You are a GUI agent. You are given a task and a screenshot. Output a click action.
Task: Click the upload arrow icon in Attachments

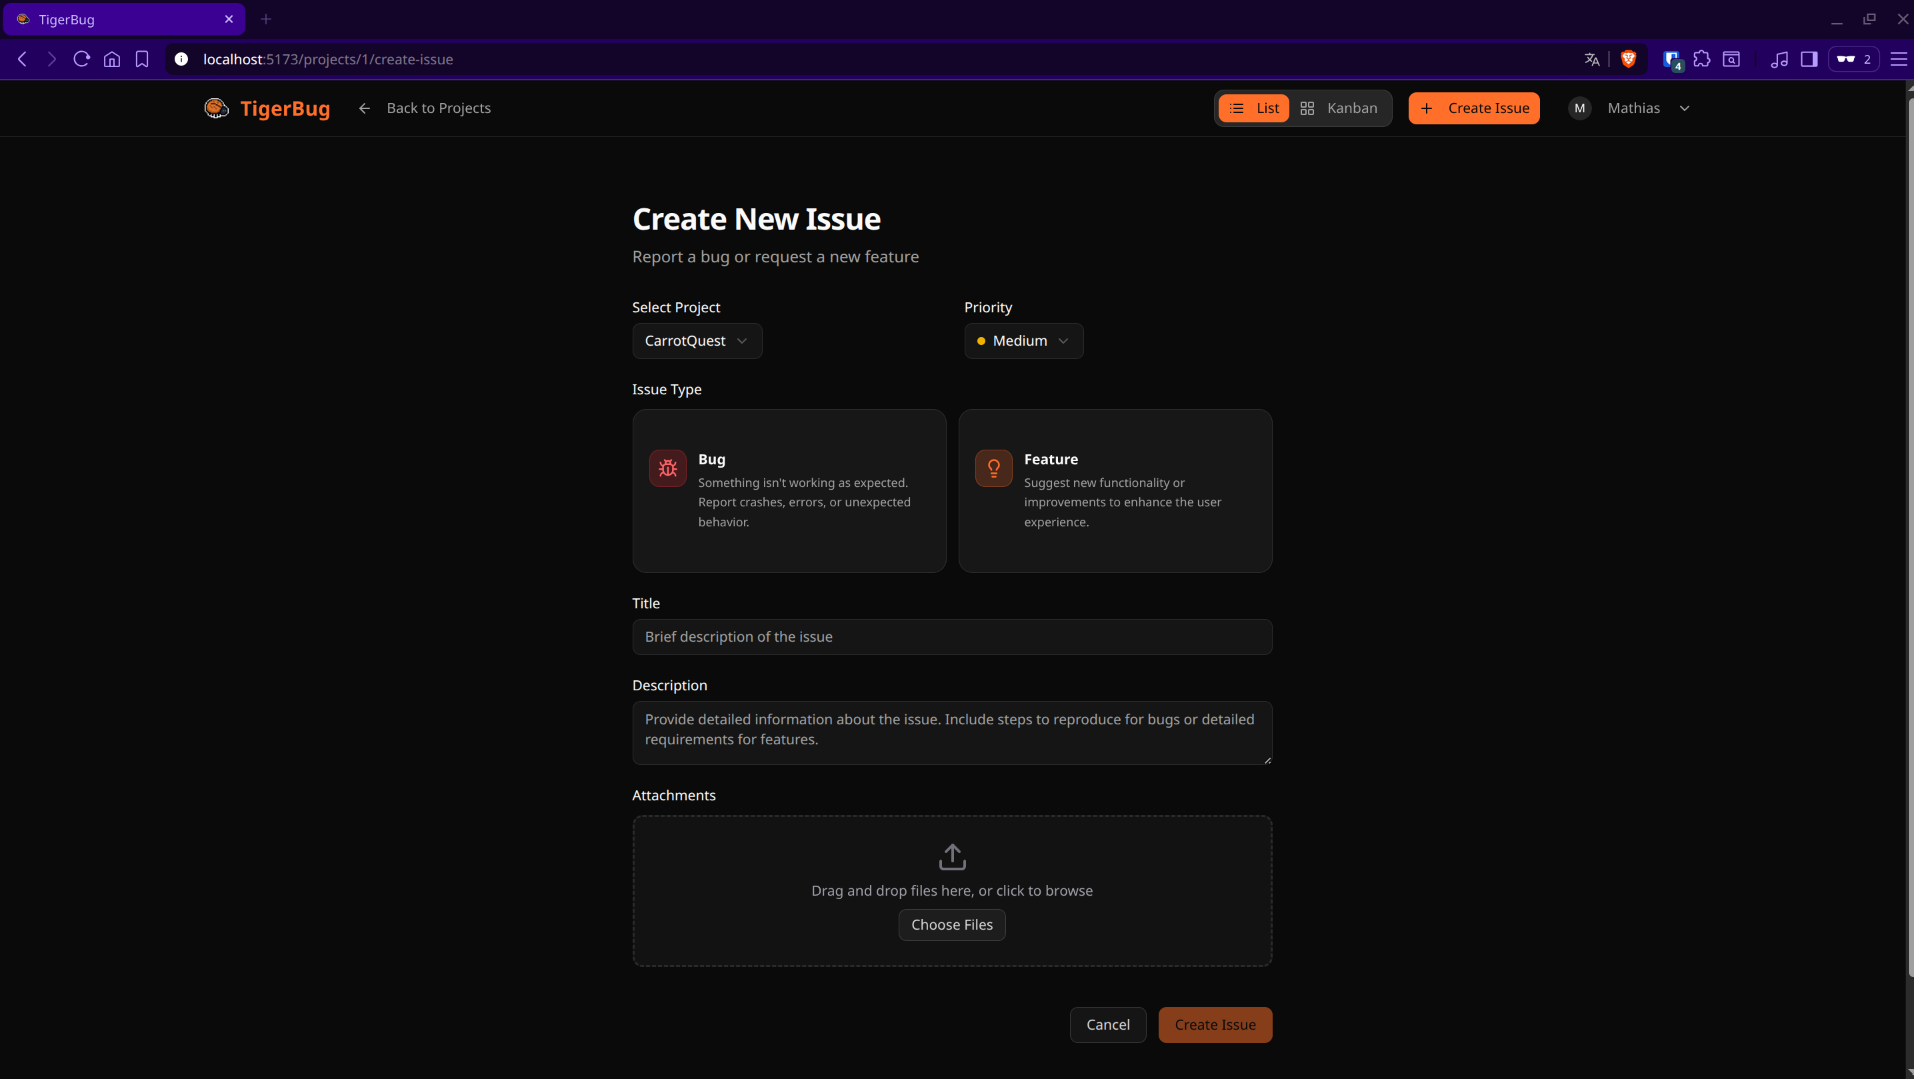click(952, 857)
